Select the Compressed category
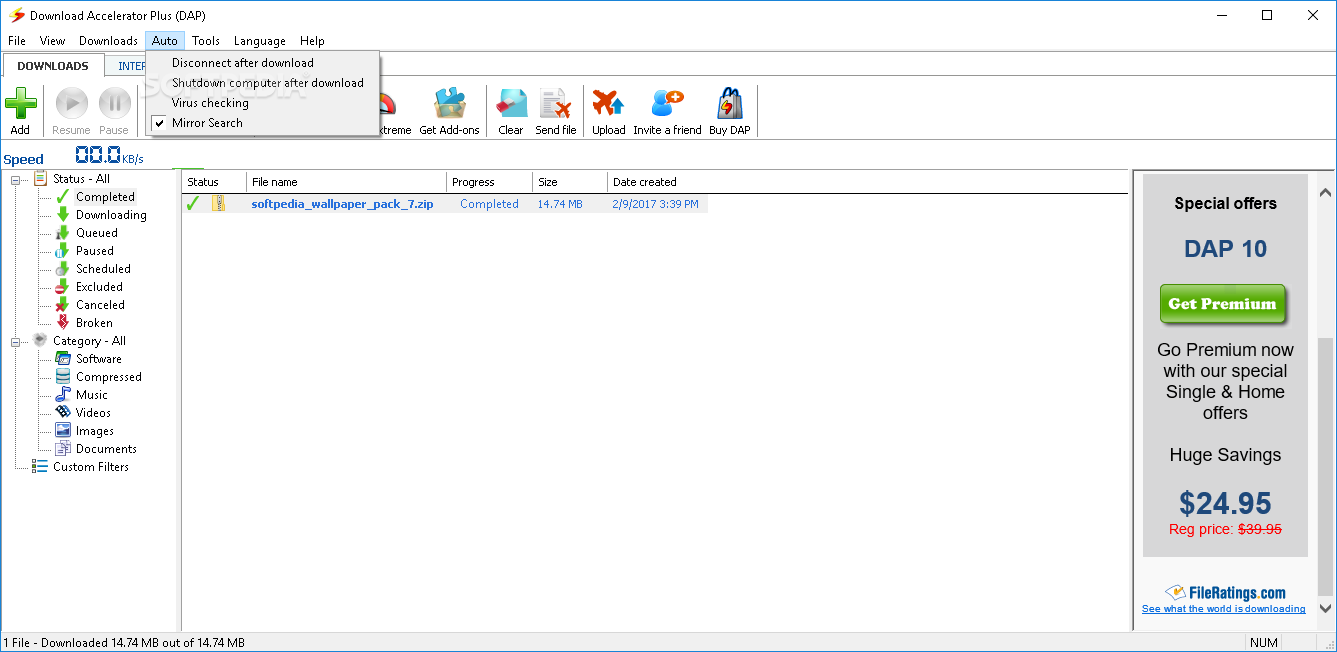1337x652 pixels. pos(109,377)
